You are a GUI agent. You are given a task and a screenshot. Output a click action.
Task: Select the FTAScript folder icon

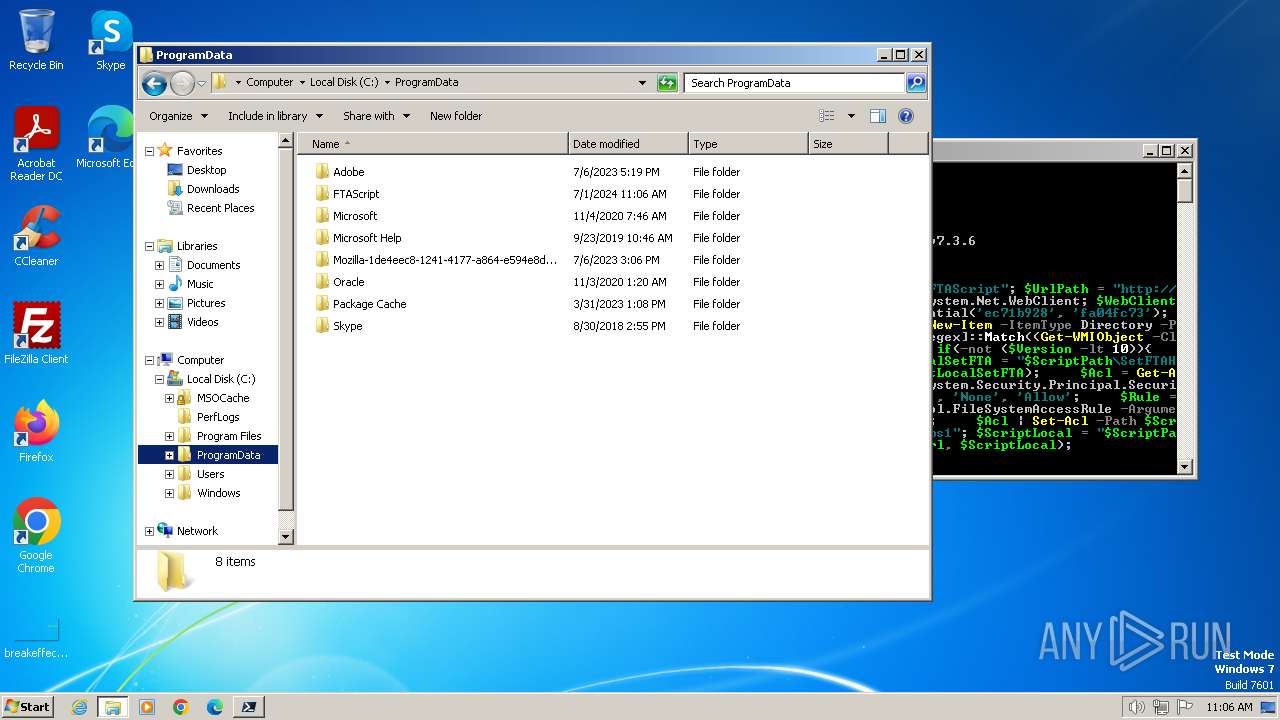point(322,194)
